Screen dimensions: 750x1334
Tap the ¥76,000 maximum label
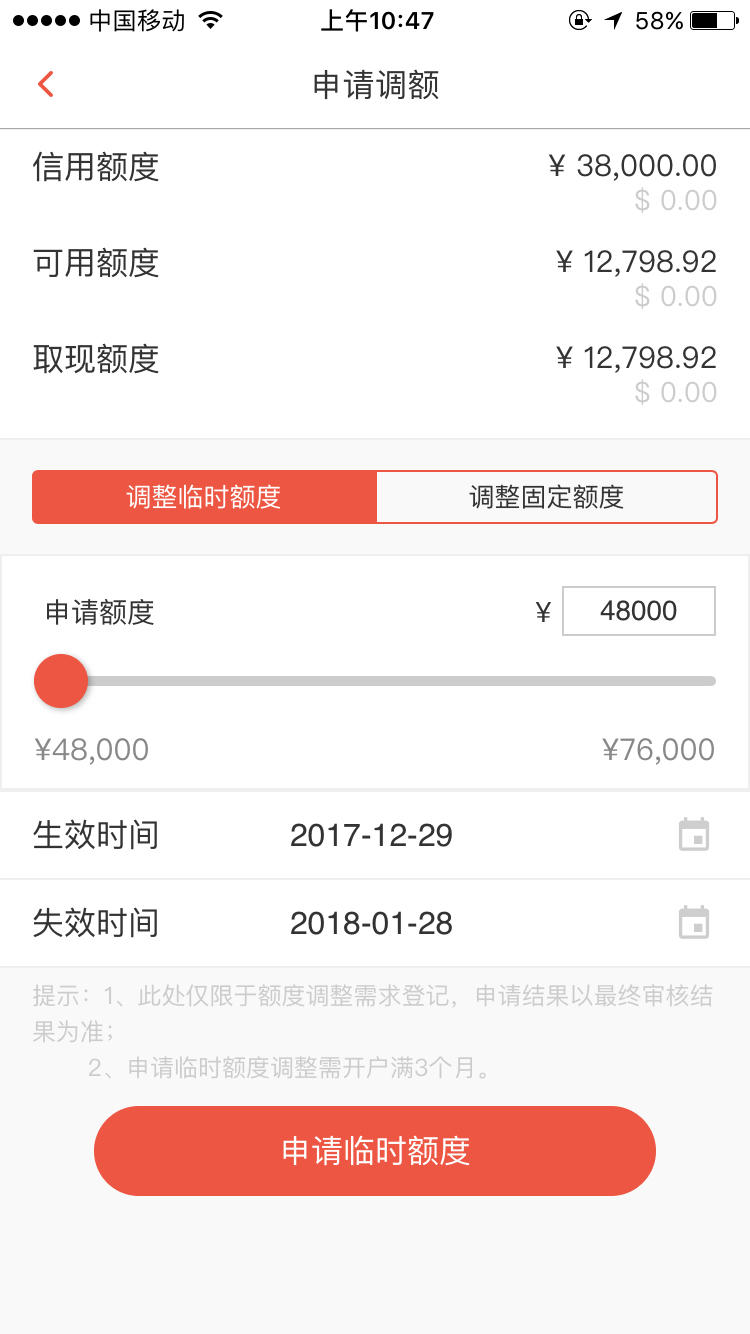tap(658, 749)
